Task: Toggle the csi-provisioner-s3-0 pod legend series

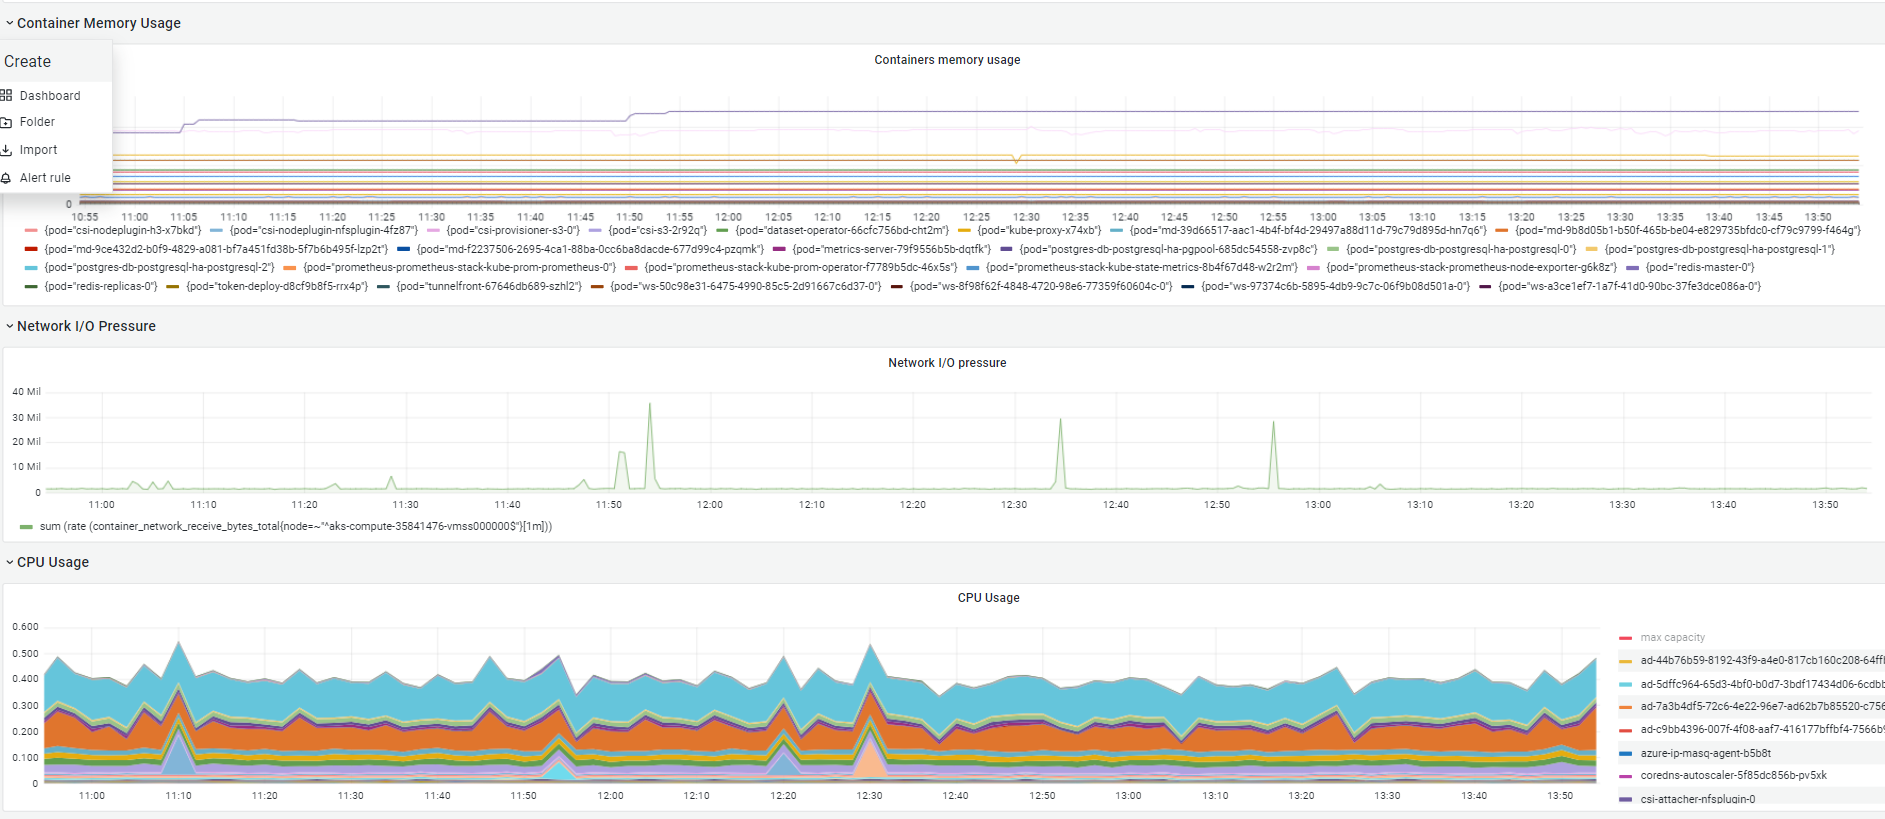Action: [513, 230]
